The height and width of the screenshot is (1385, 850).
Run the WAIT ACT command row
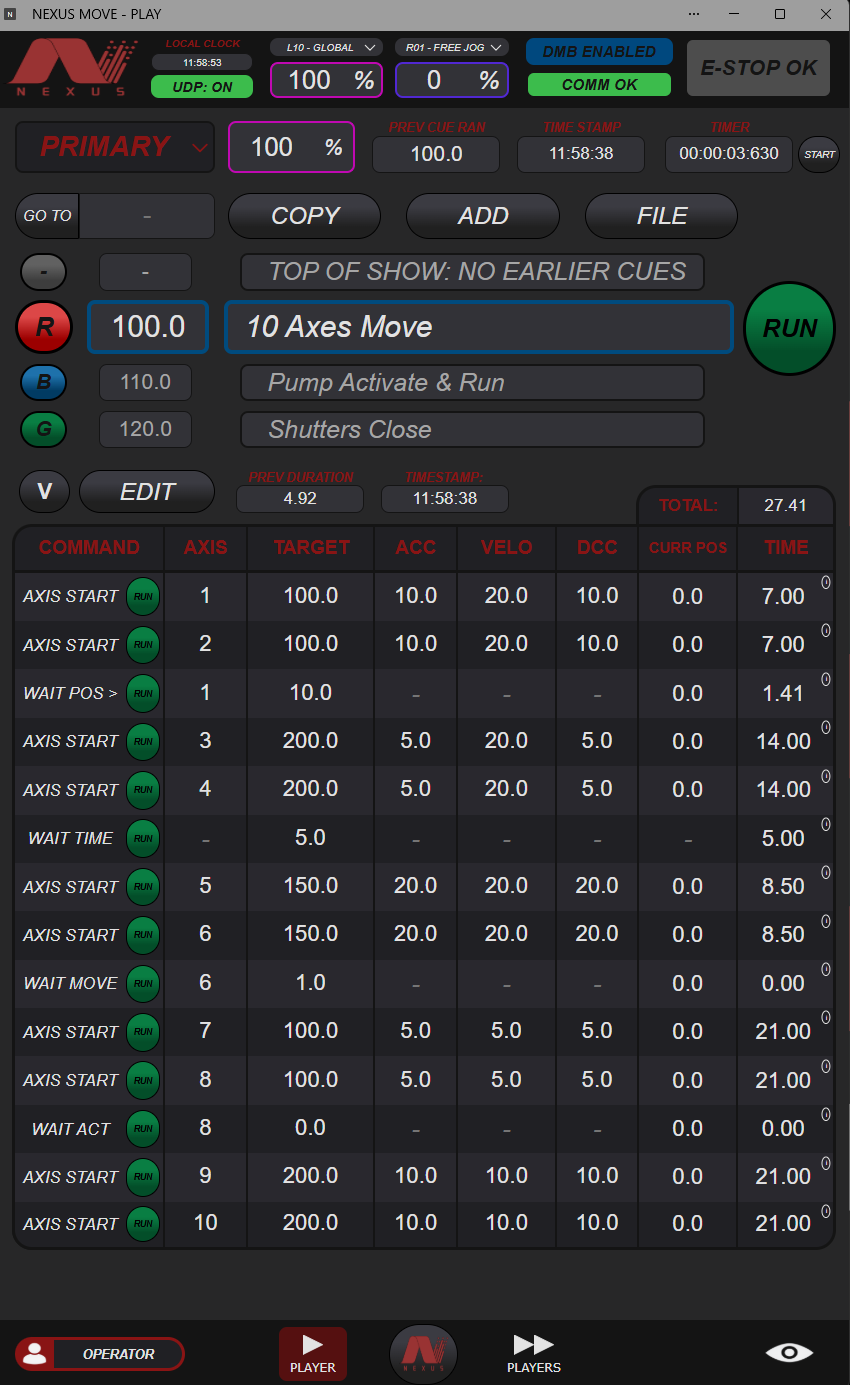143,1129
